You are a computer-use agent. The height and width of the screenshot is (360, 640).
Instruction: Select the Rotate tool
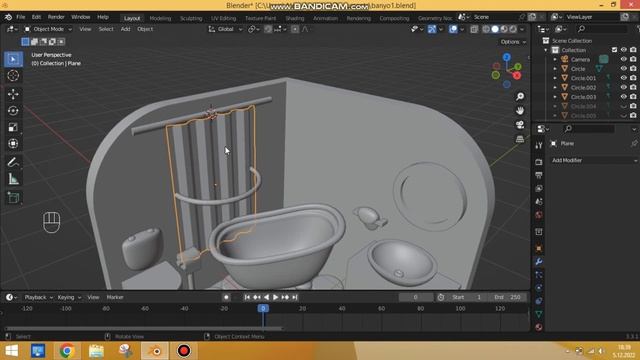(x=13, y=111)
